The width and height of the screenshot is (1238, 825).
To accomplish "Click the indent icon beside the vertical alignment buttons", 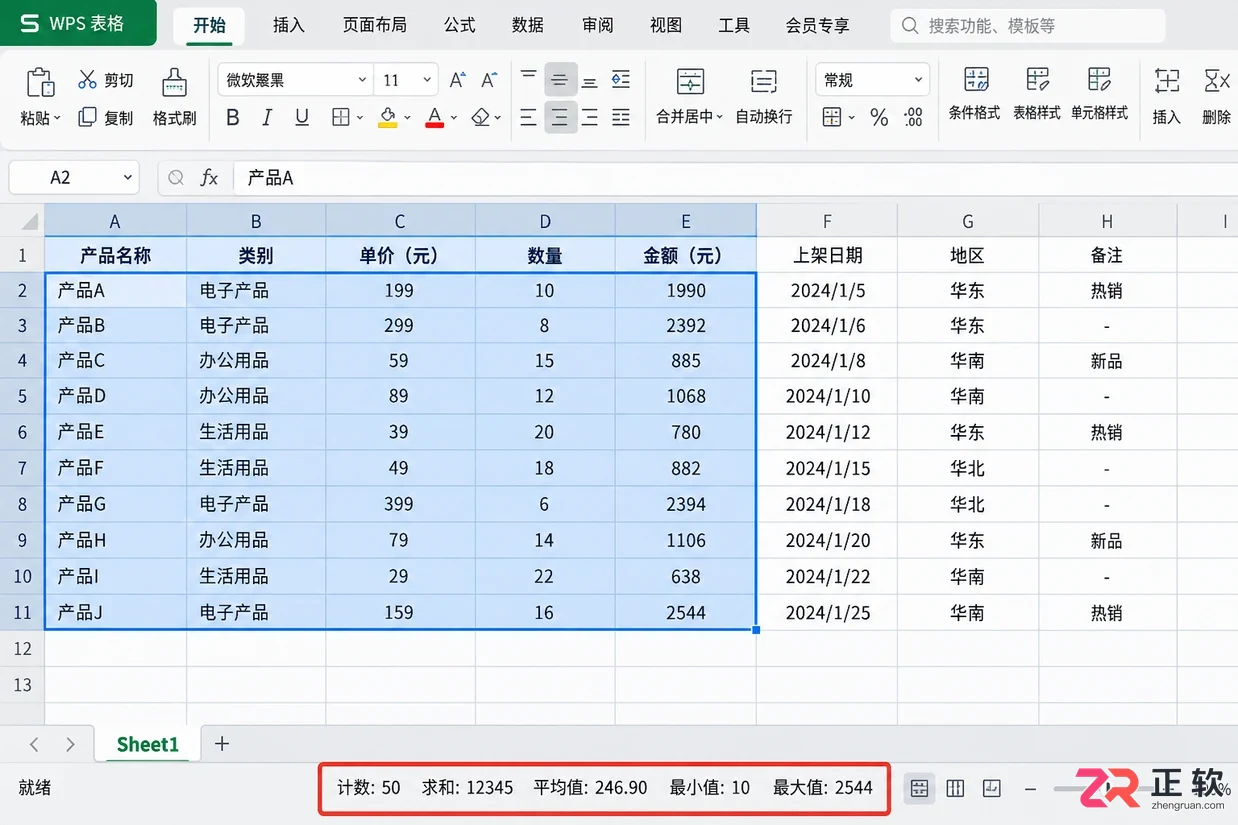I will pyautogui.click(x=621, y=80).
